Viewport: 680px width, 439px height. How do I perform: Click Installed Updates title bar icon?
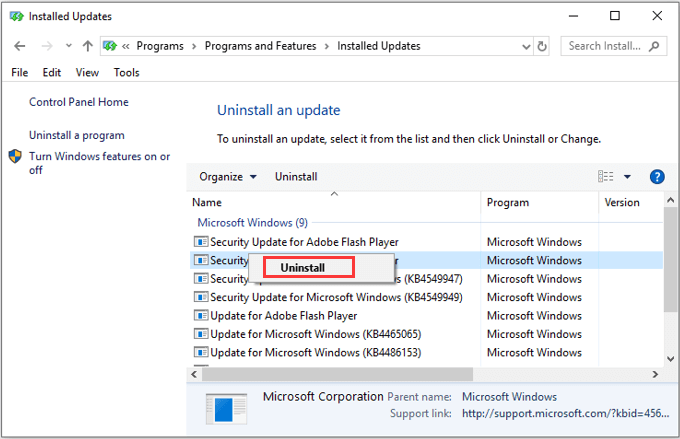point(16,16)
